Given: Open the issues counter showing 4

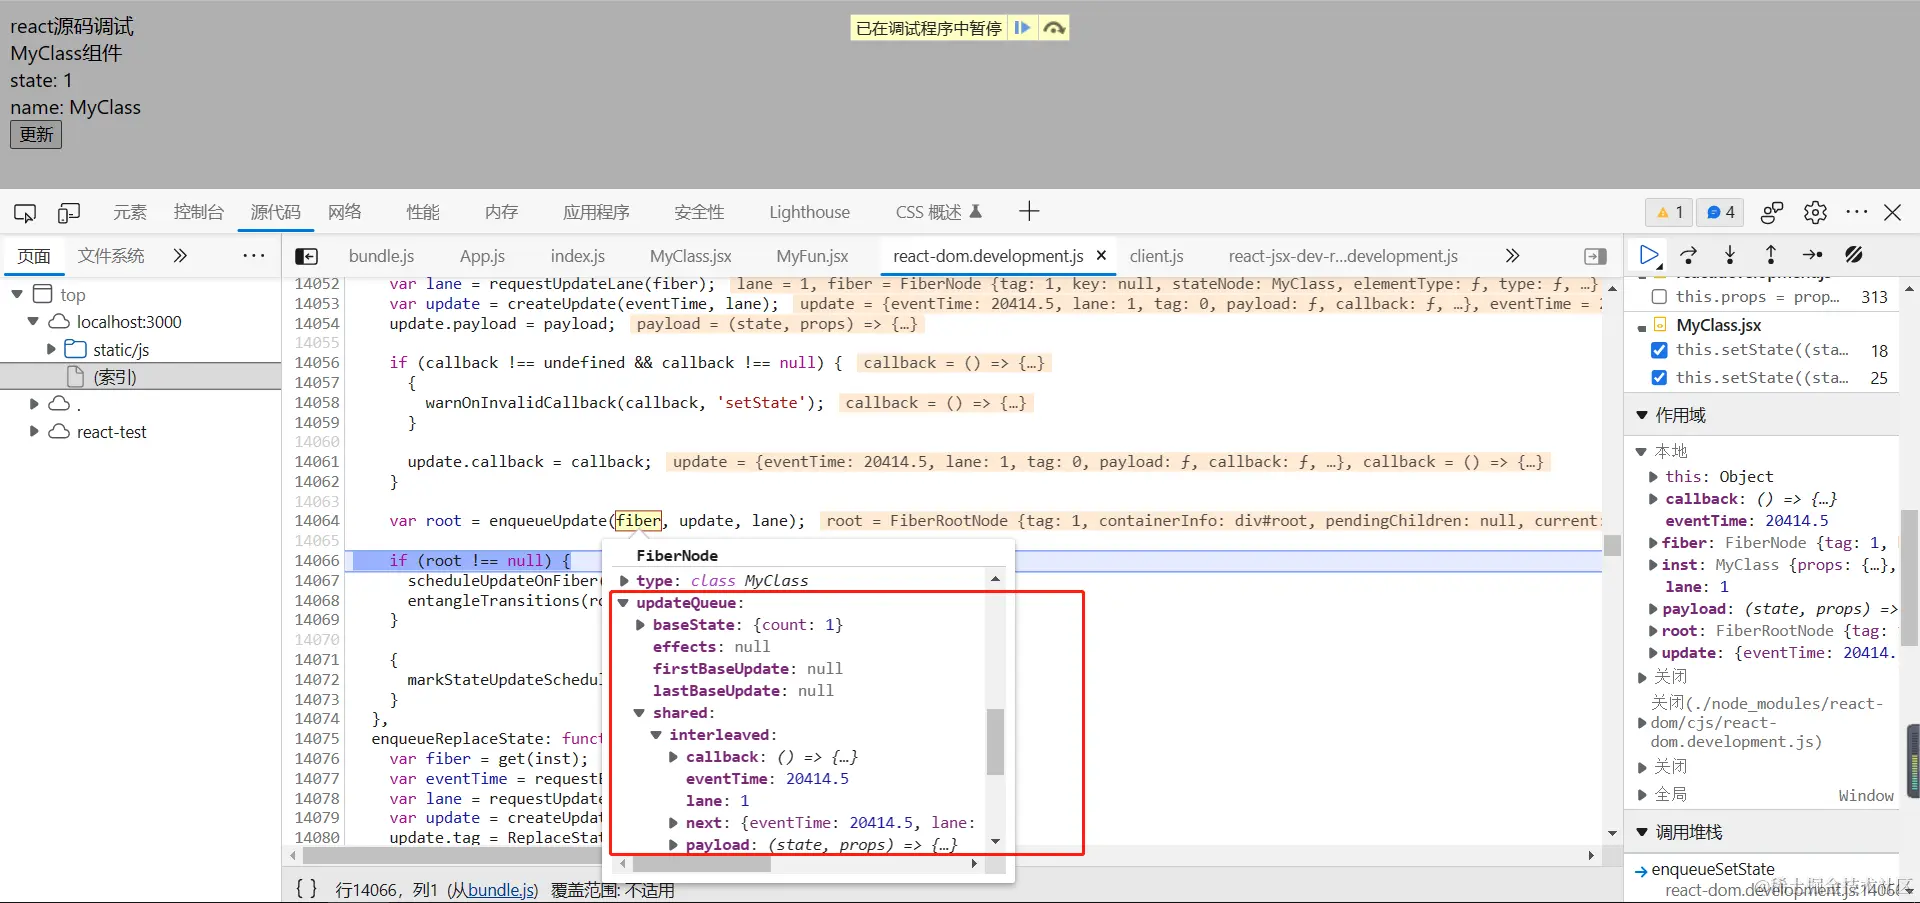Looking at the screenshot, I should [x=1720, y=212].
